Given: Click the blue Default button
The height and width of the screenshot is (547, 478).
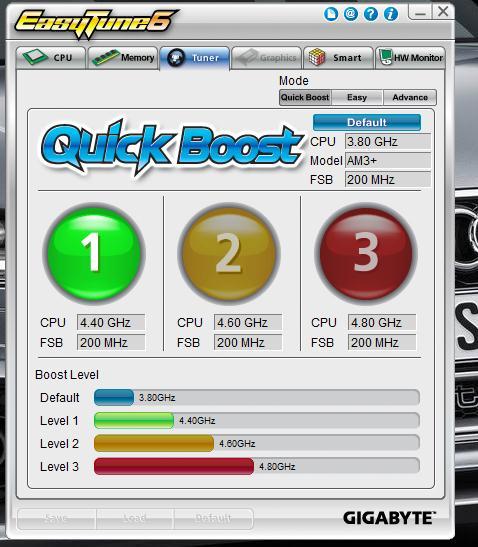Looking at the screenshot, I should (367, 122).
